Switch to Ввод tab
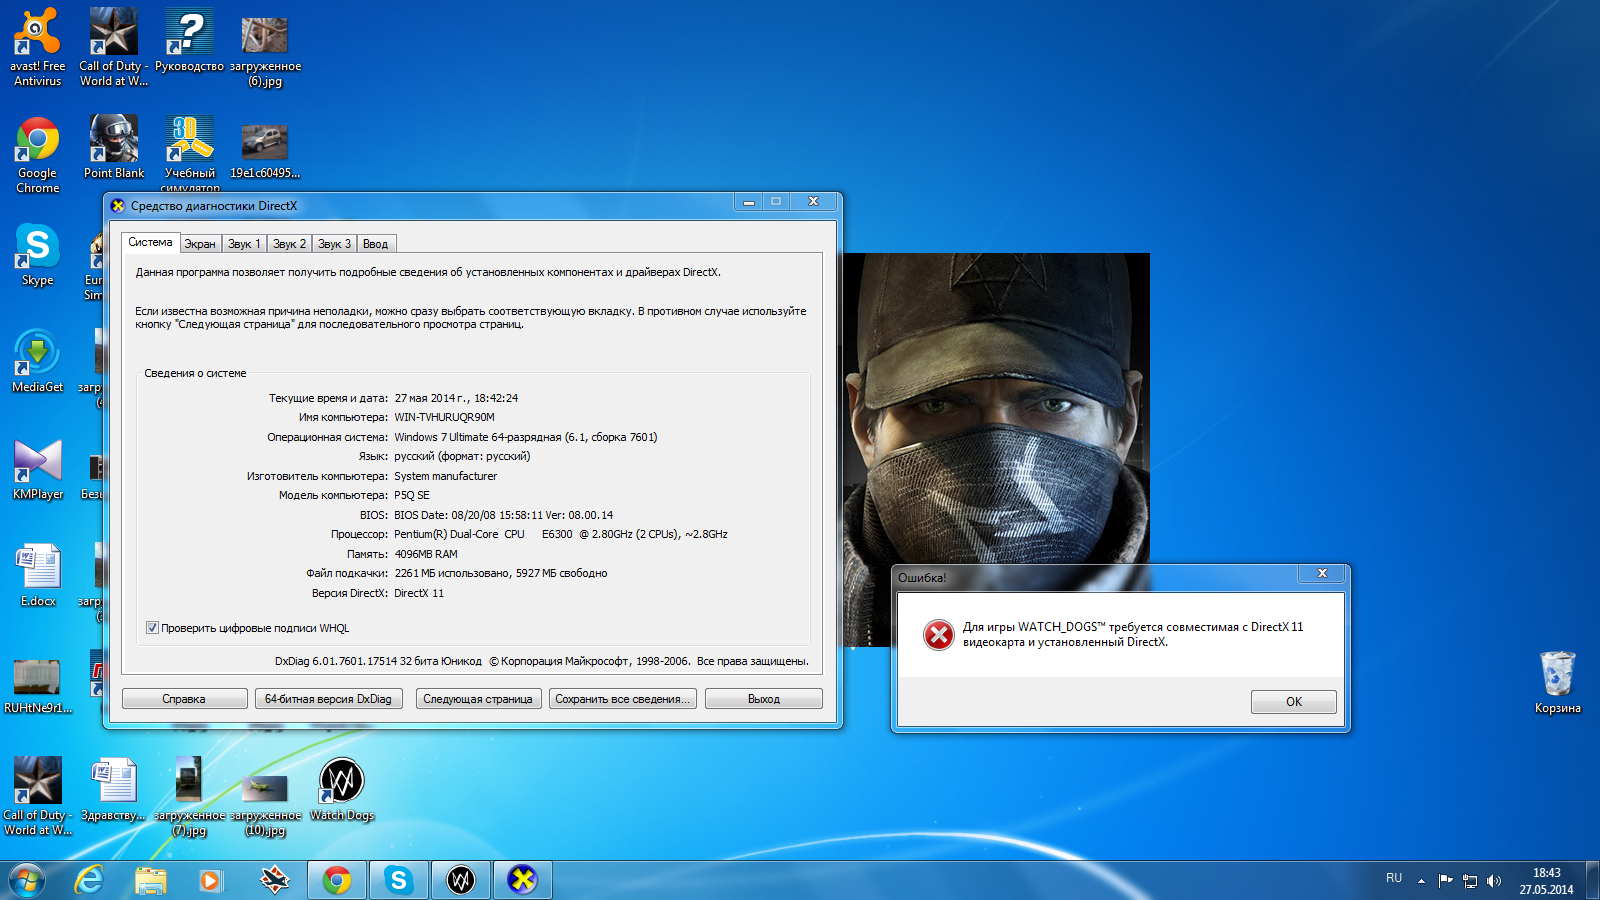This screenshot has height=900, width=1600. tap(376, 244)
